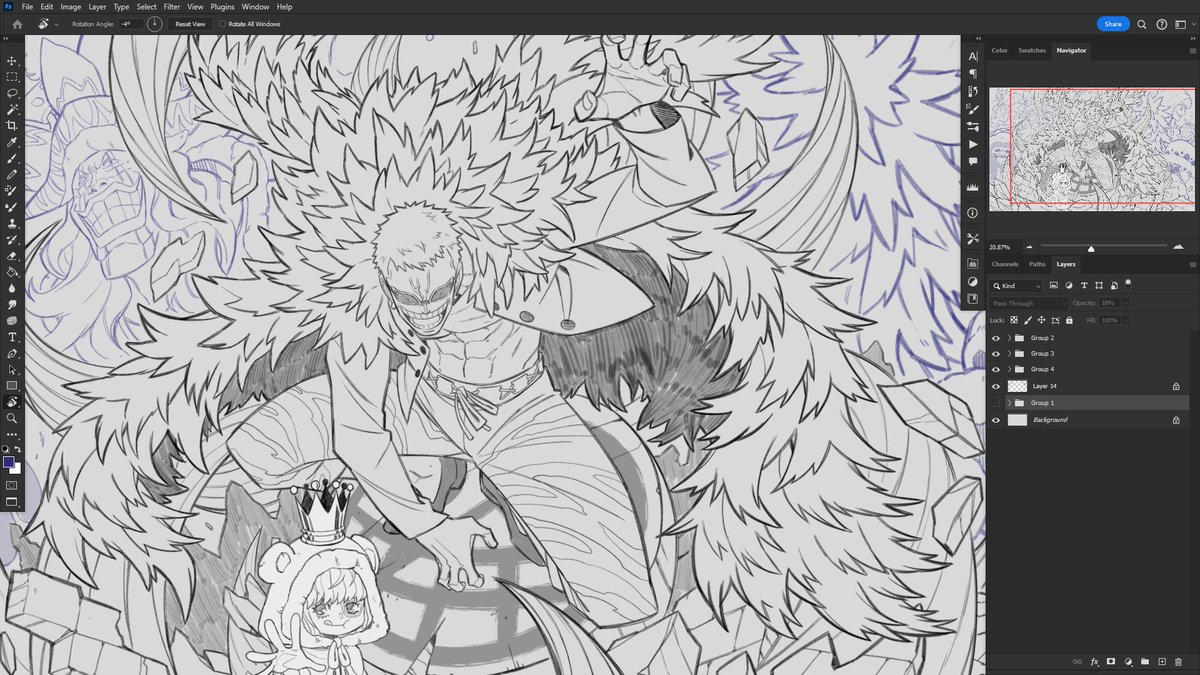Switch to the Channels tab
The image size is (1200, 675).
pyautogui.click(x=1005, y=264)
